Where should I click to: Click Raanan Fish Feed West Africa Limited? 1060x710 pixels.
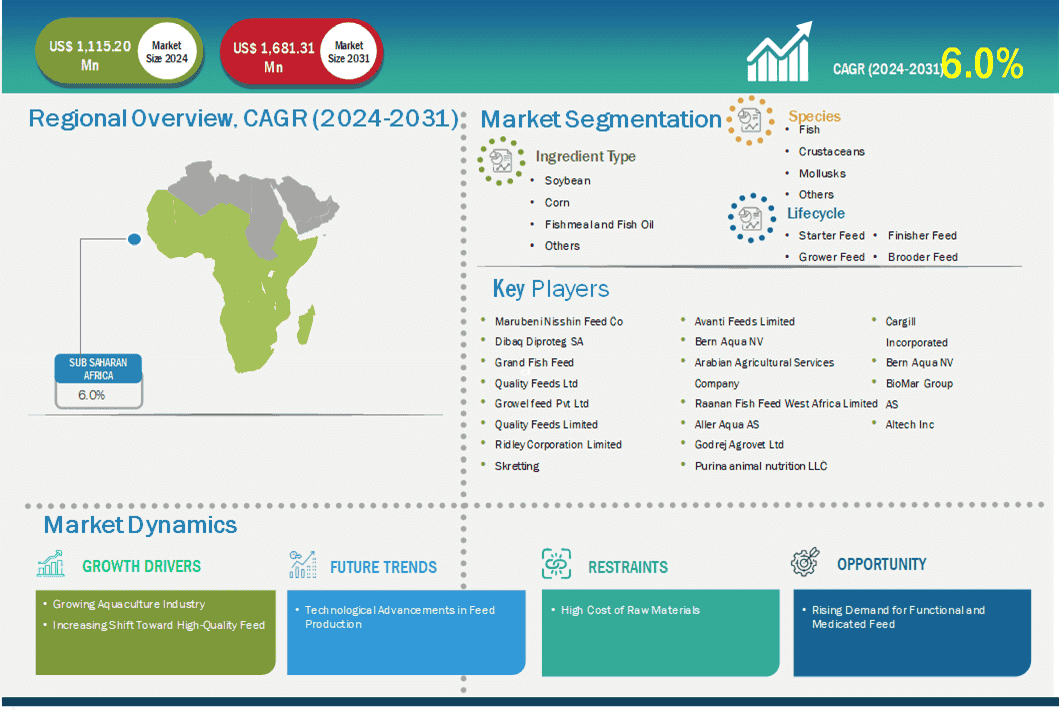(786, 404)
